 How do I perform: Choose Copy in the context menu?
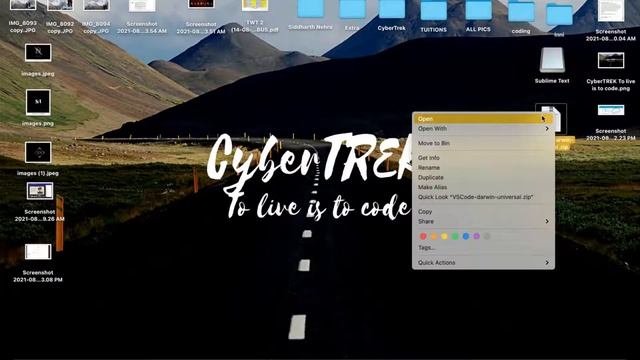[483, 212]
